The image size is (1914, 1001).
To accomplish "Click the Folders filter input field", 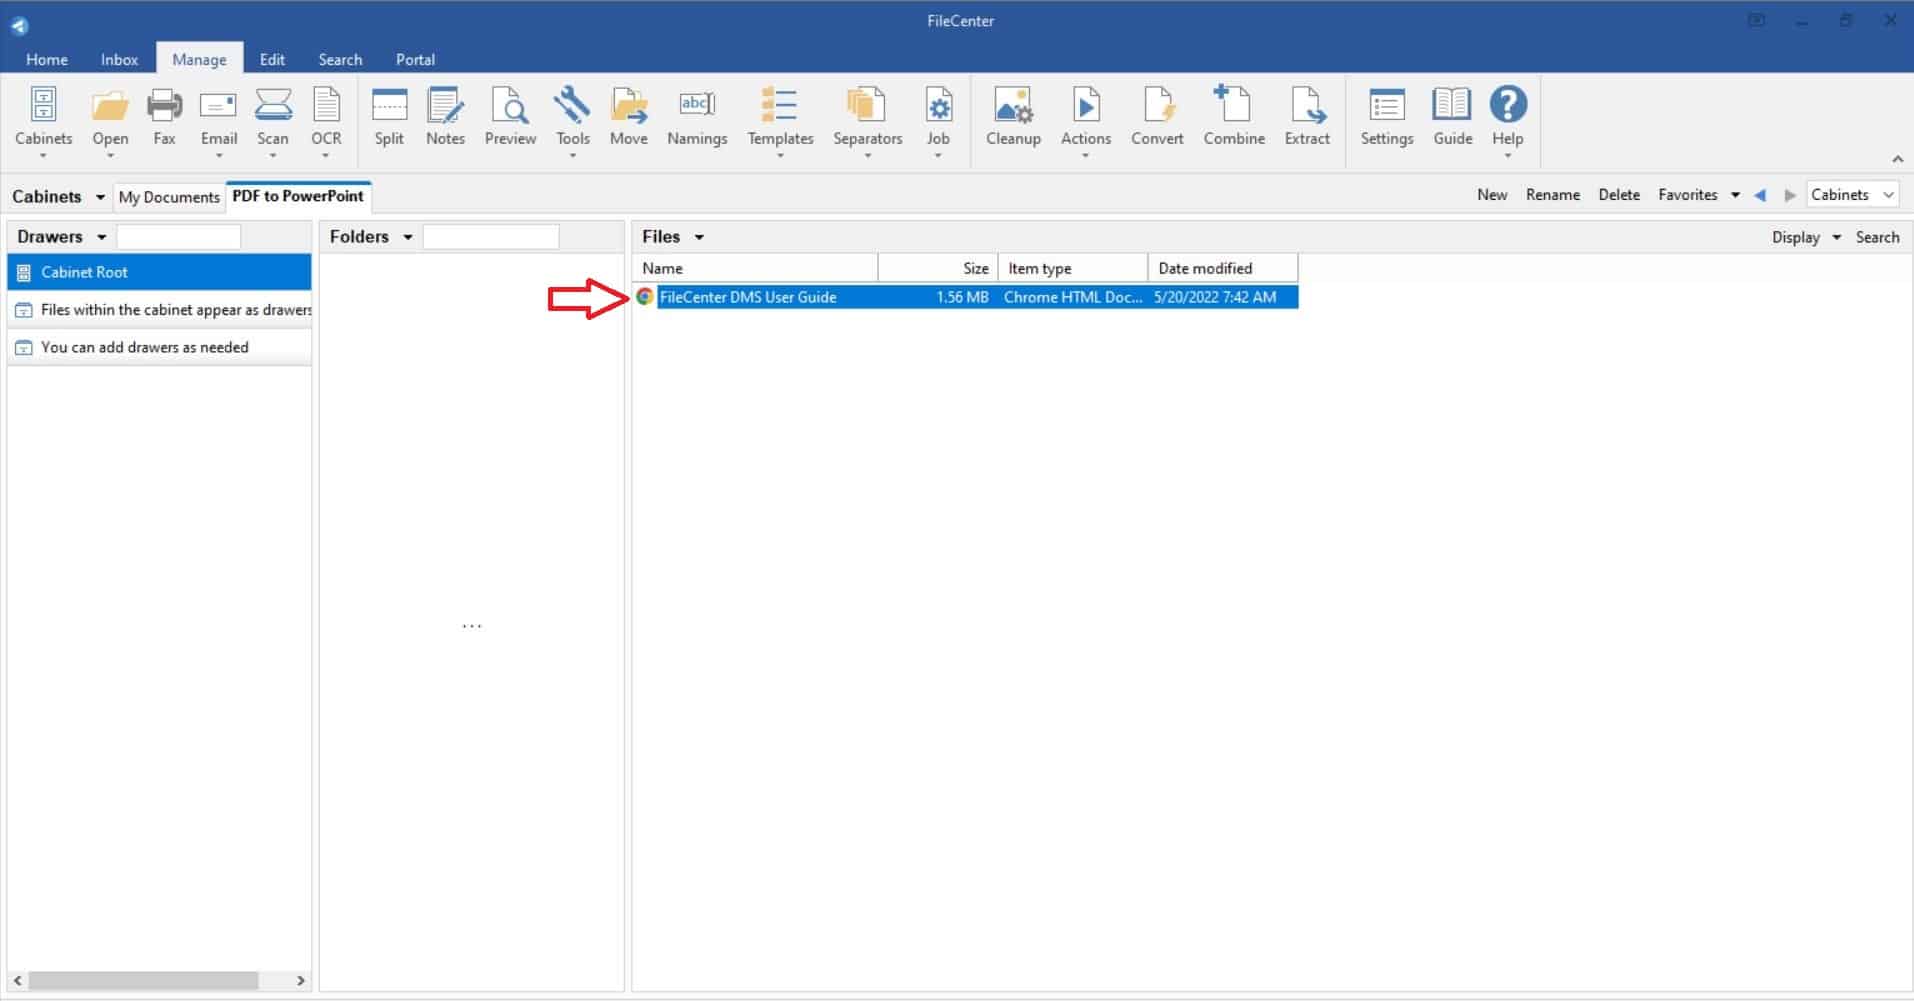I will point(490,237).
